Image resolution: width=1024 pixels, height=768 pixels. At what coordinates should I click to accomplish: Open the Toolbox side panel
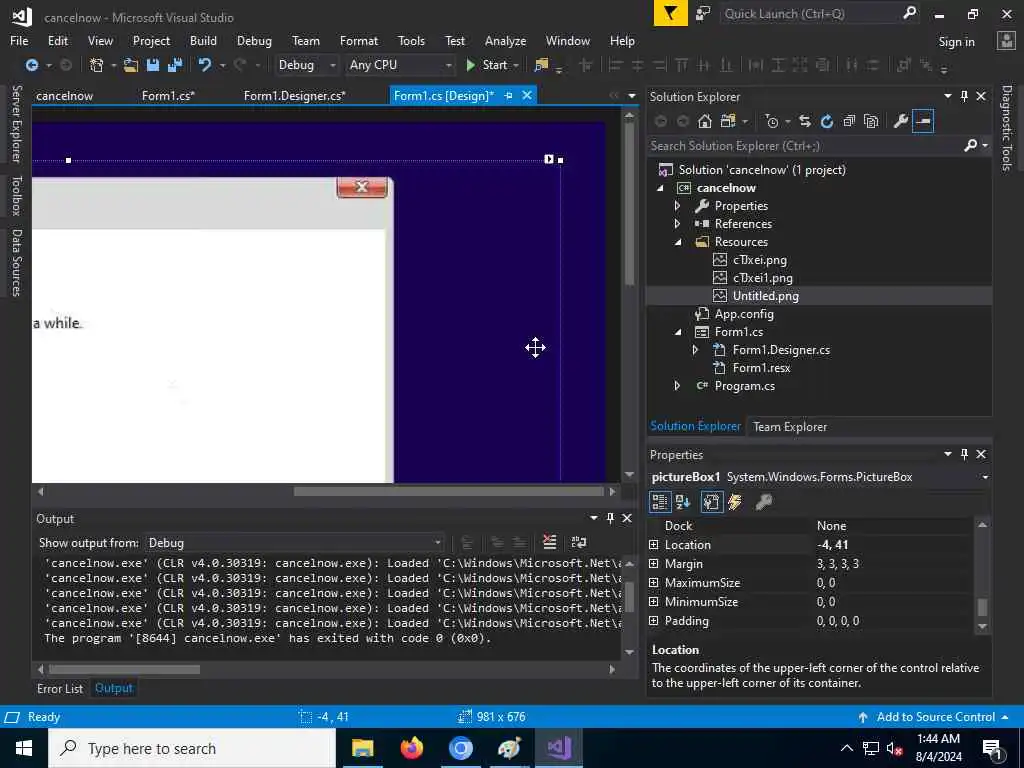click(16, 195)
